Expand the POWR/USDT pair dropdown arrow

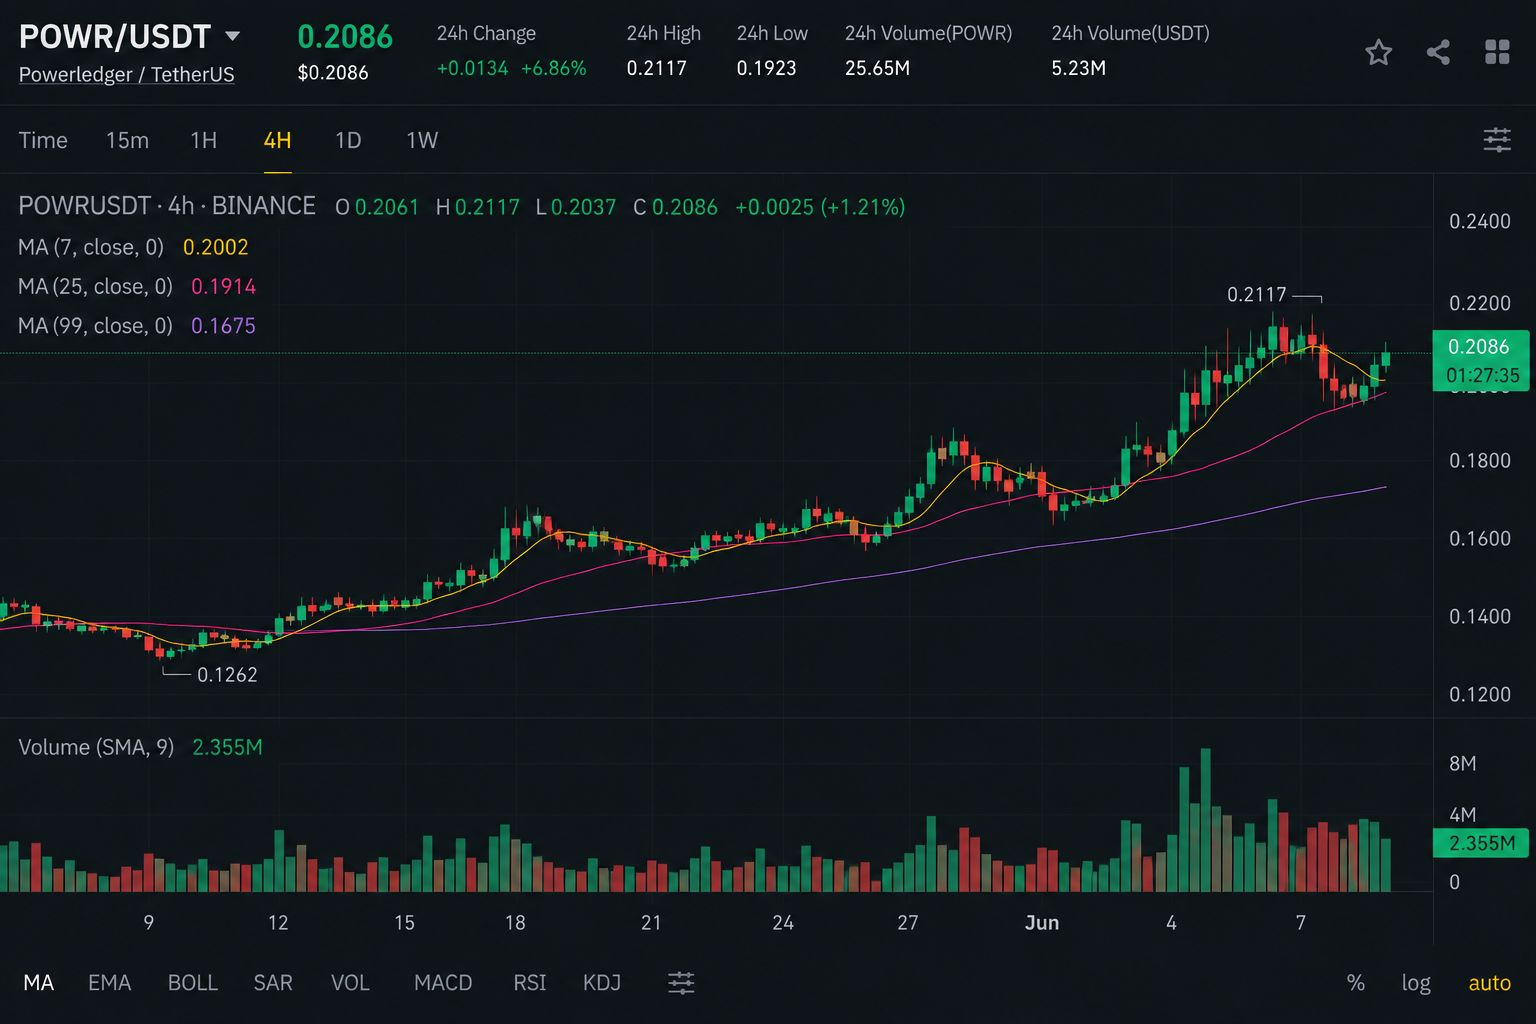233,36
